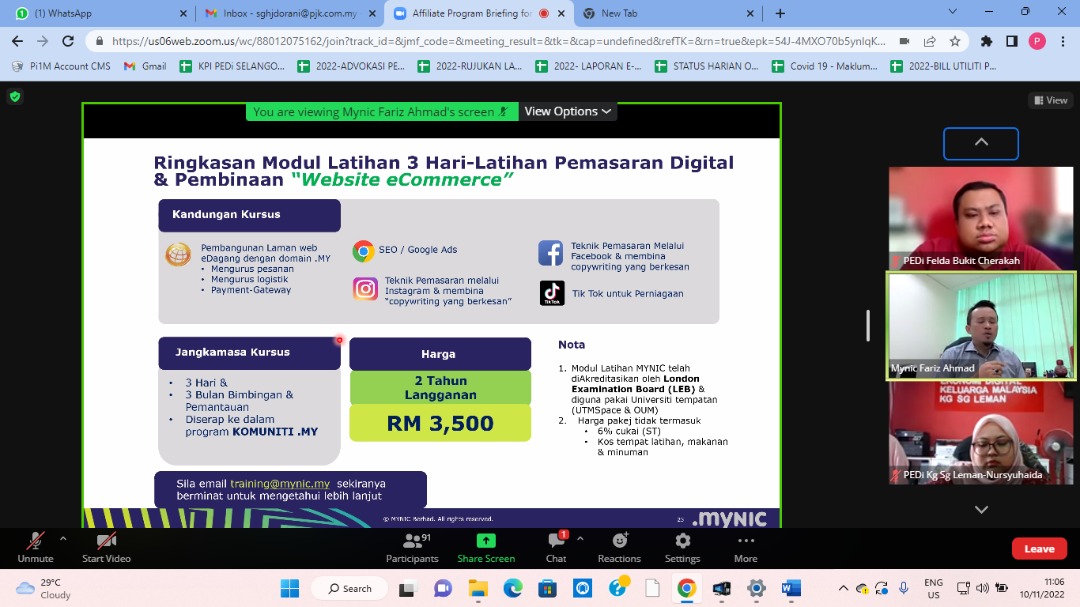This screenshot has height=607, width=1080.
Task: Expand audio options caret beside Unmute
Action: click(x=63, y=539)
